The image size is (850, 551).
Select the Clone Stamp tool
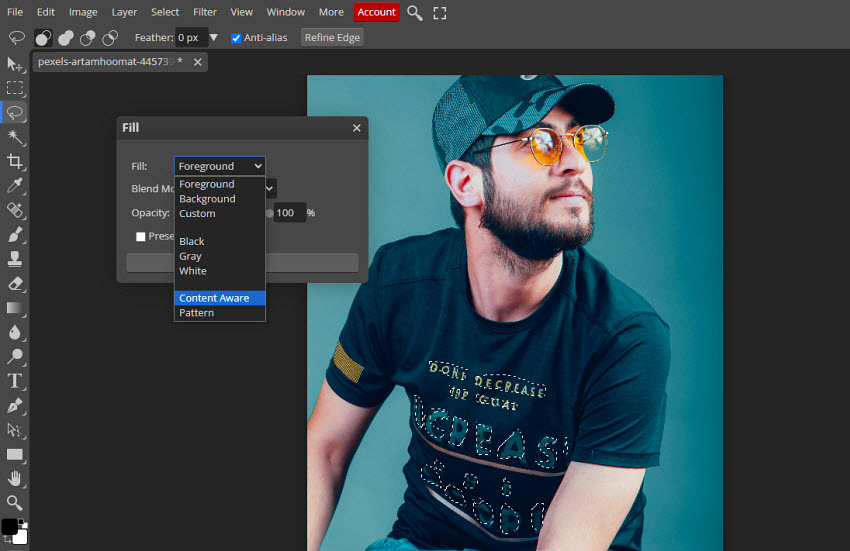tap(15, 259)
